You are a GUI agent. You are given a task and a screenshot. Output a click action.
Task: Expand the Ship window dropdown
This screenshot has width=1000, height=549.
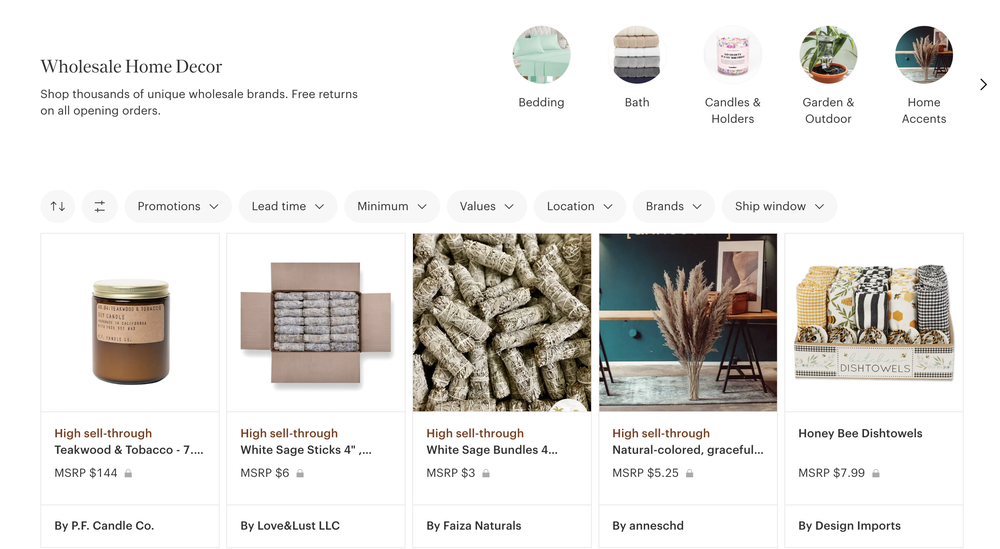(x=779, y=206)
